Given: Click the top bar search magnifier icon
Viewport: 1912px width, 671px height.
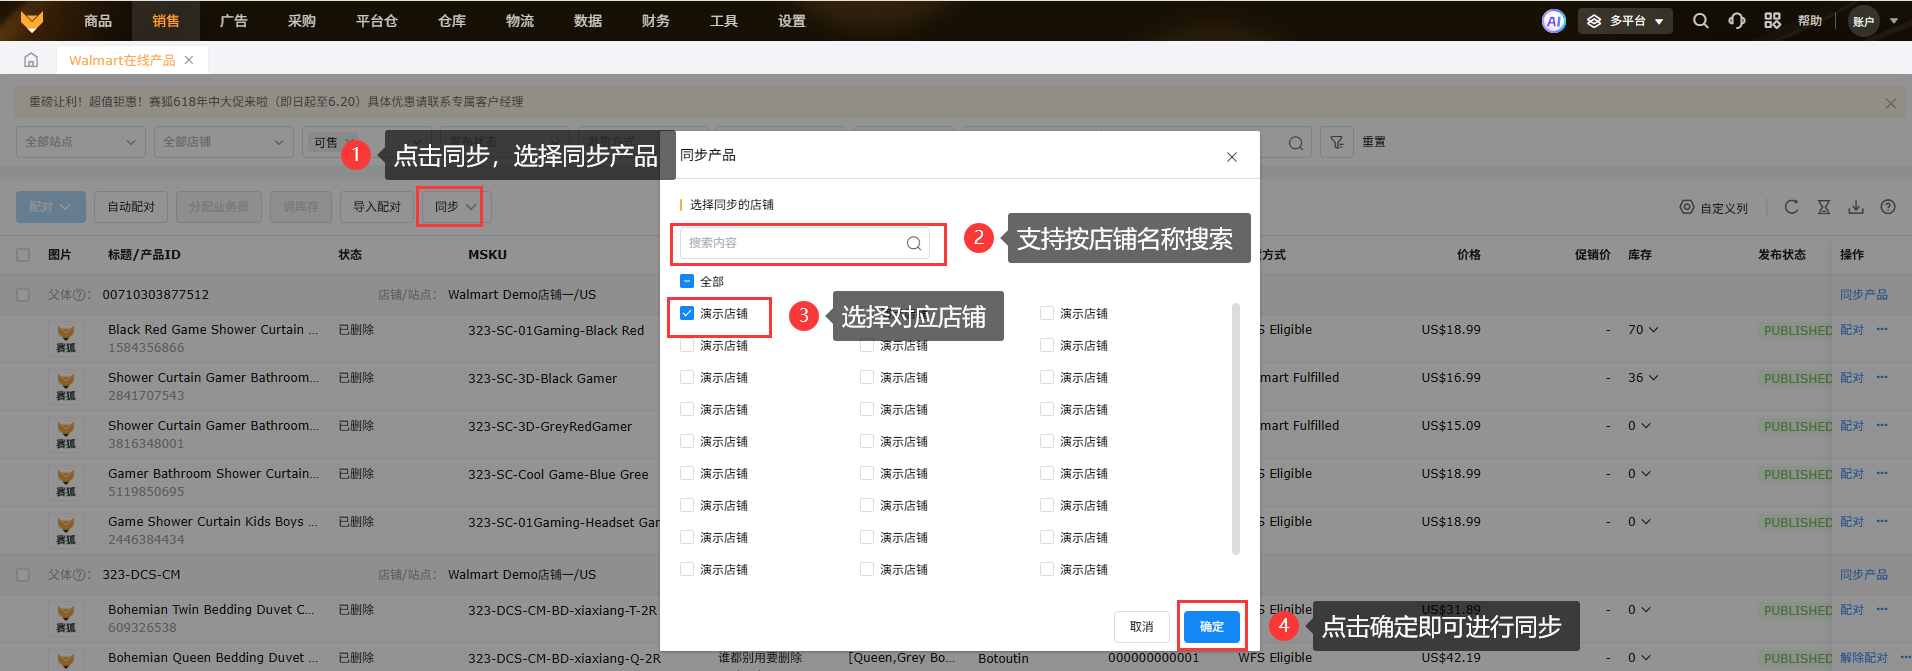Looking at the screenshot, I should point(1700,21).
